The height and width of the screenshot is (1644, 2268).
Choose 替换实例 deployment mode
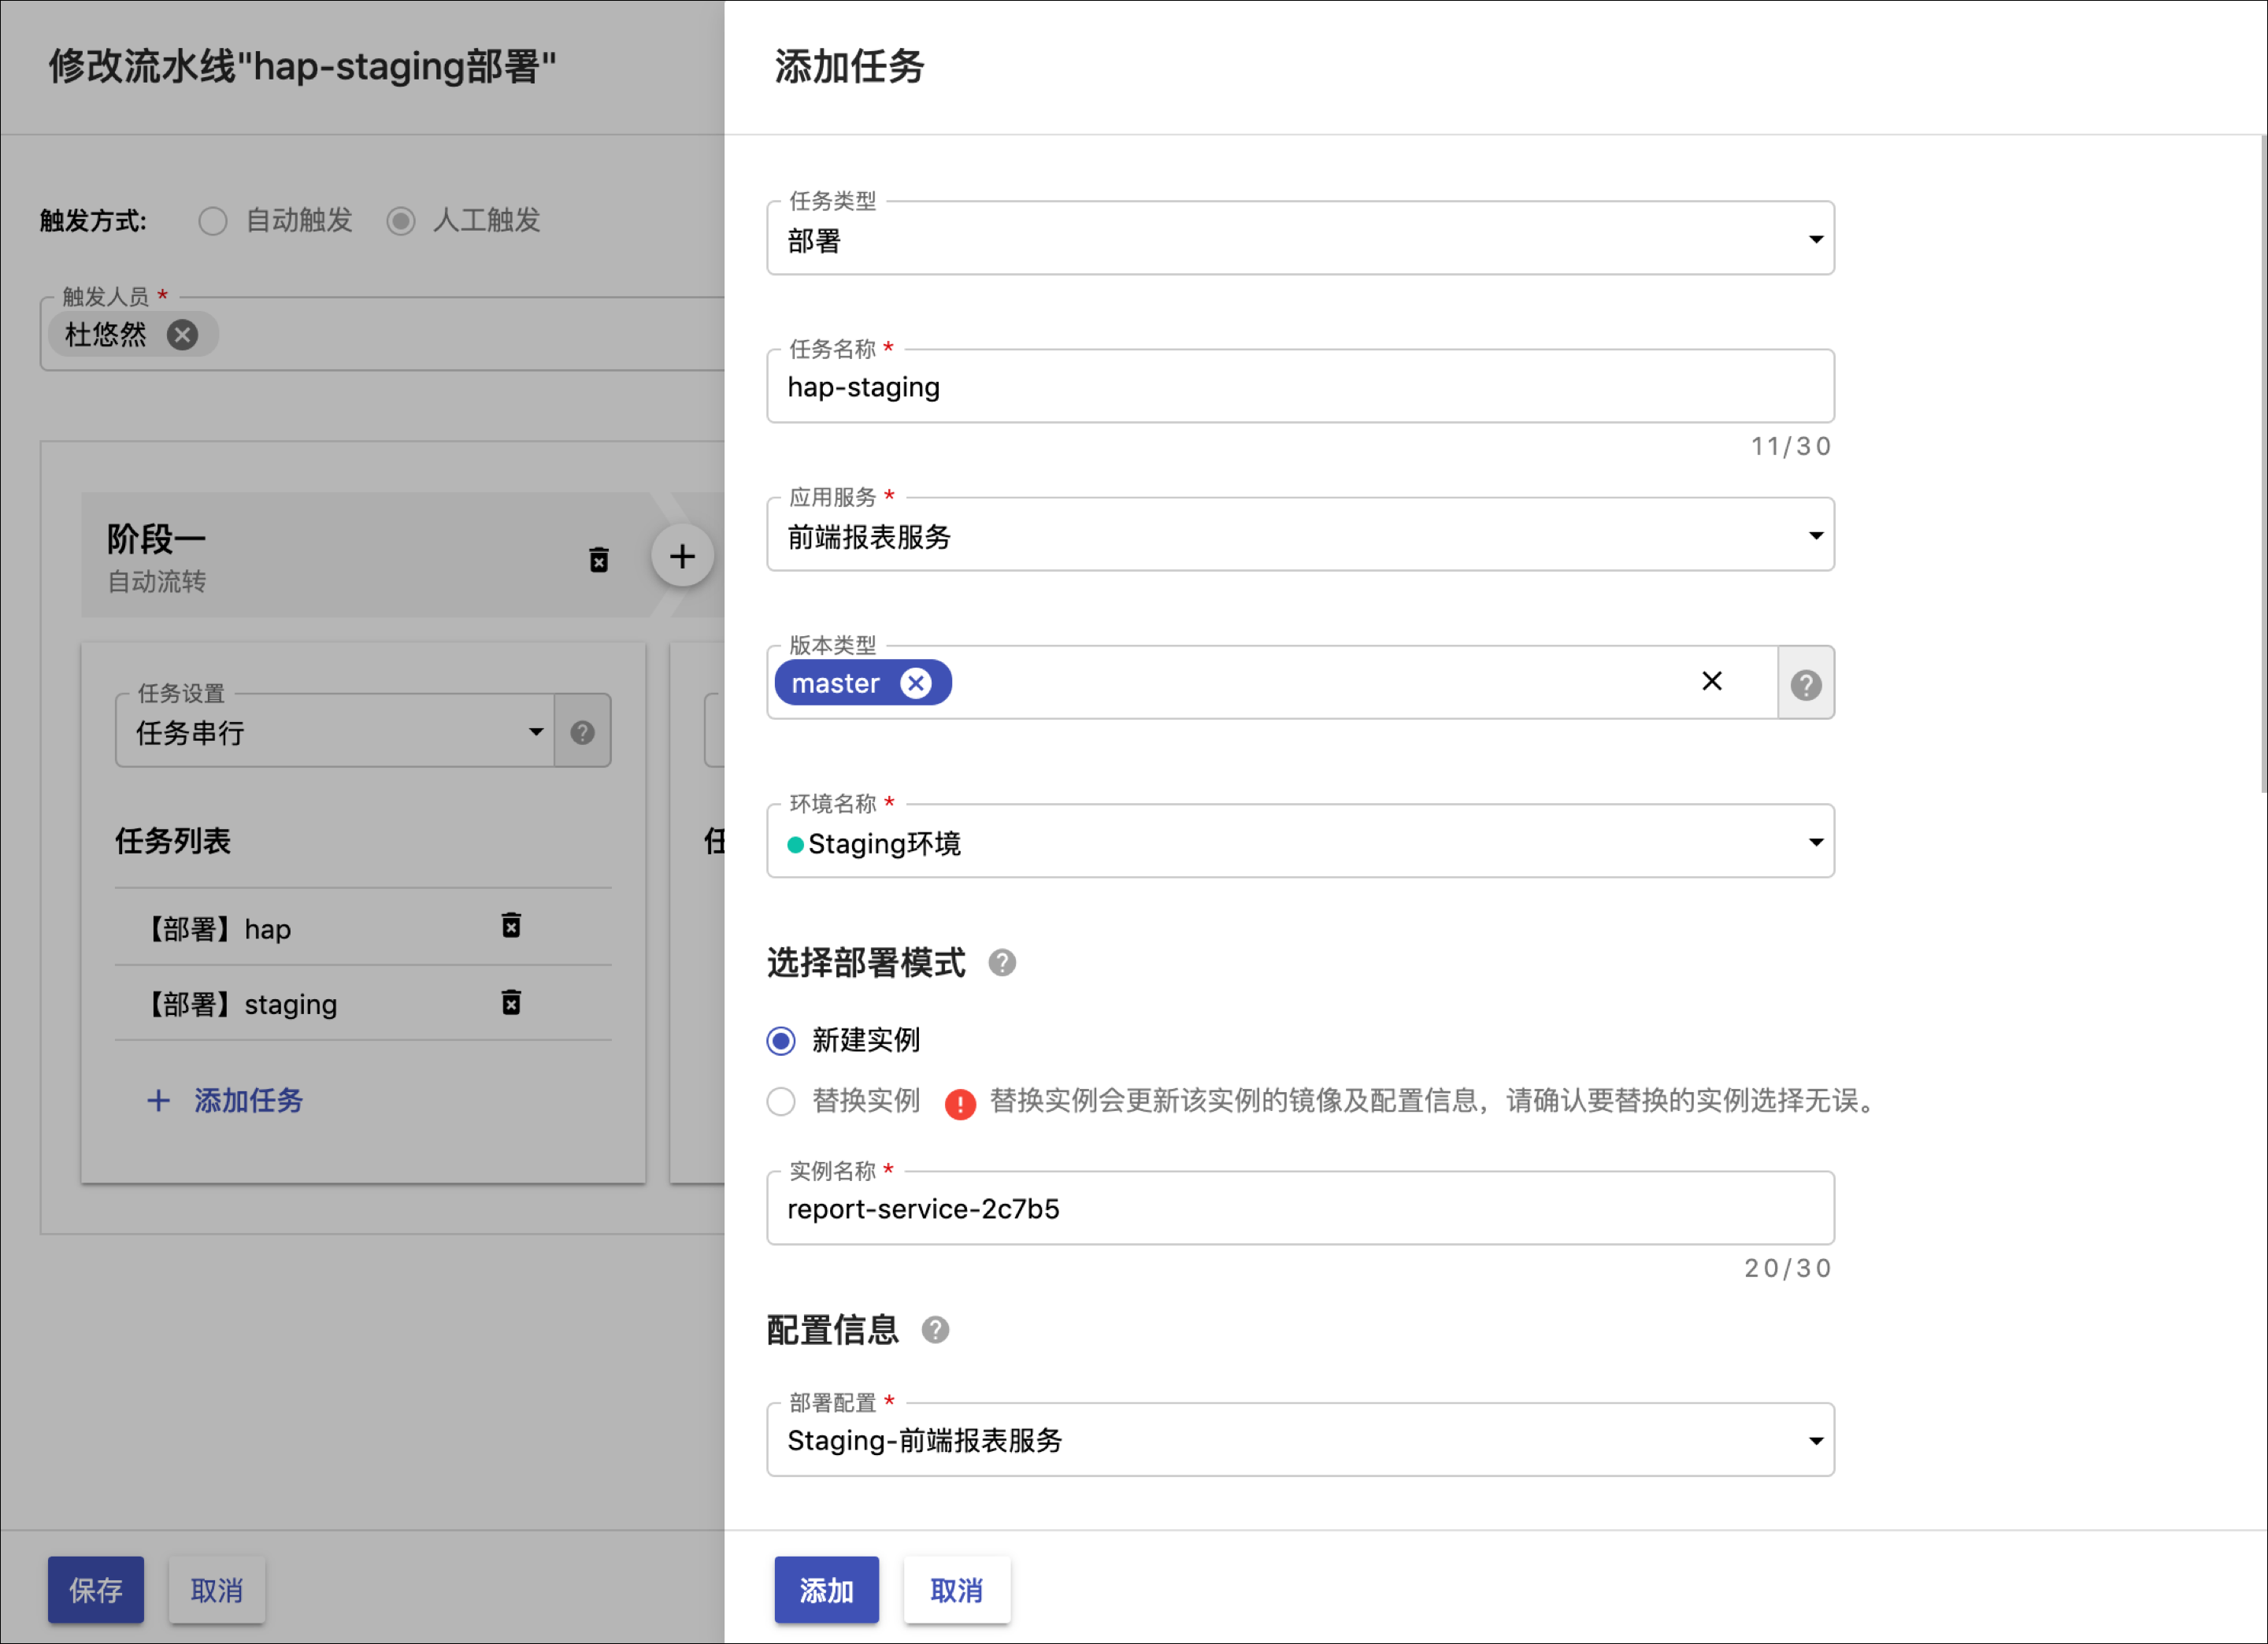[781, 1101]
